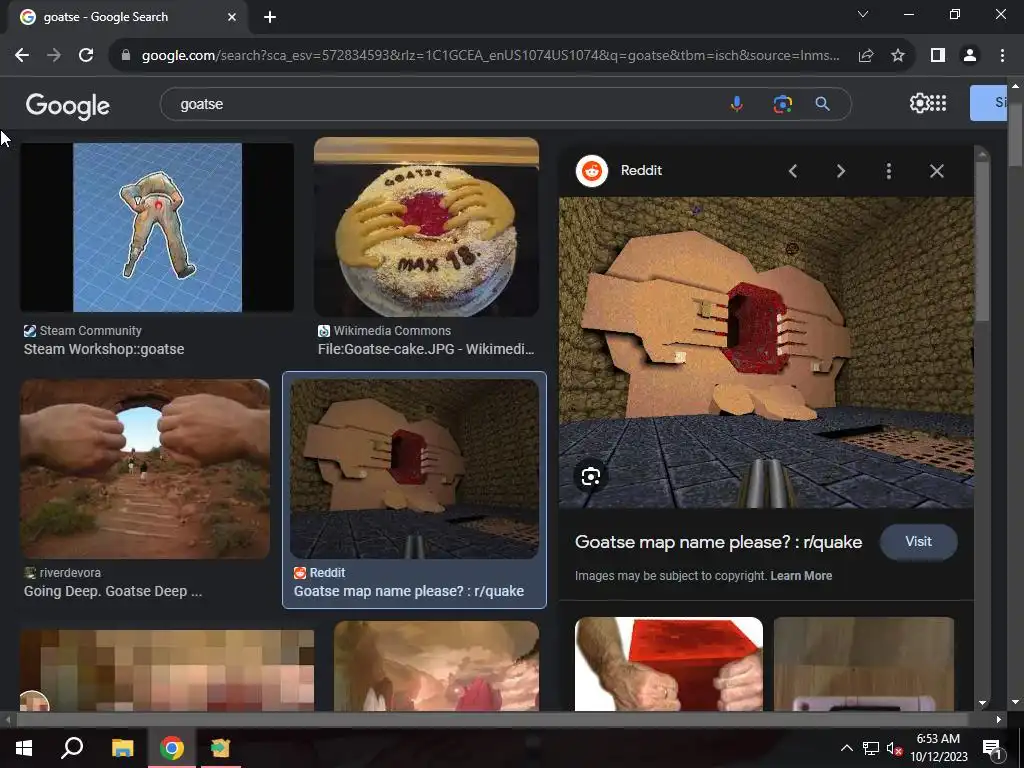Viewport: 1024px width, 768px height.
Task: Open the second related image thumbnail
Action: [x=863, y=664]
